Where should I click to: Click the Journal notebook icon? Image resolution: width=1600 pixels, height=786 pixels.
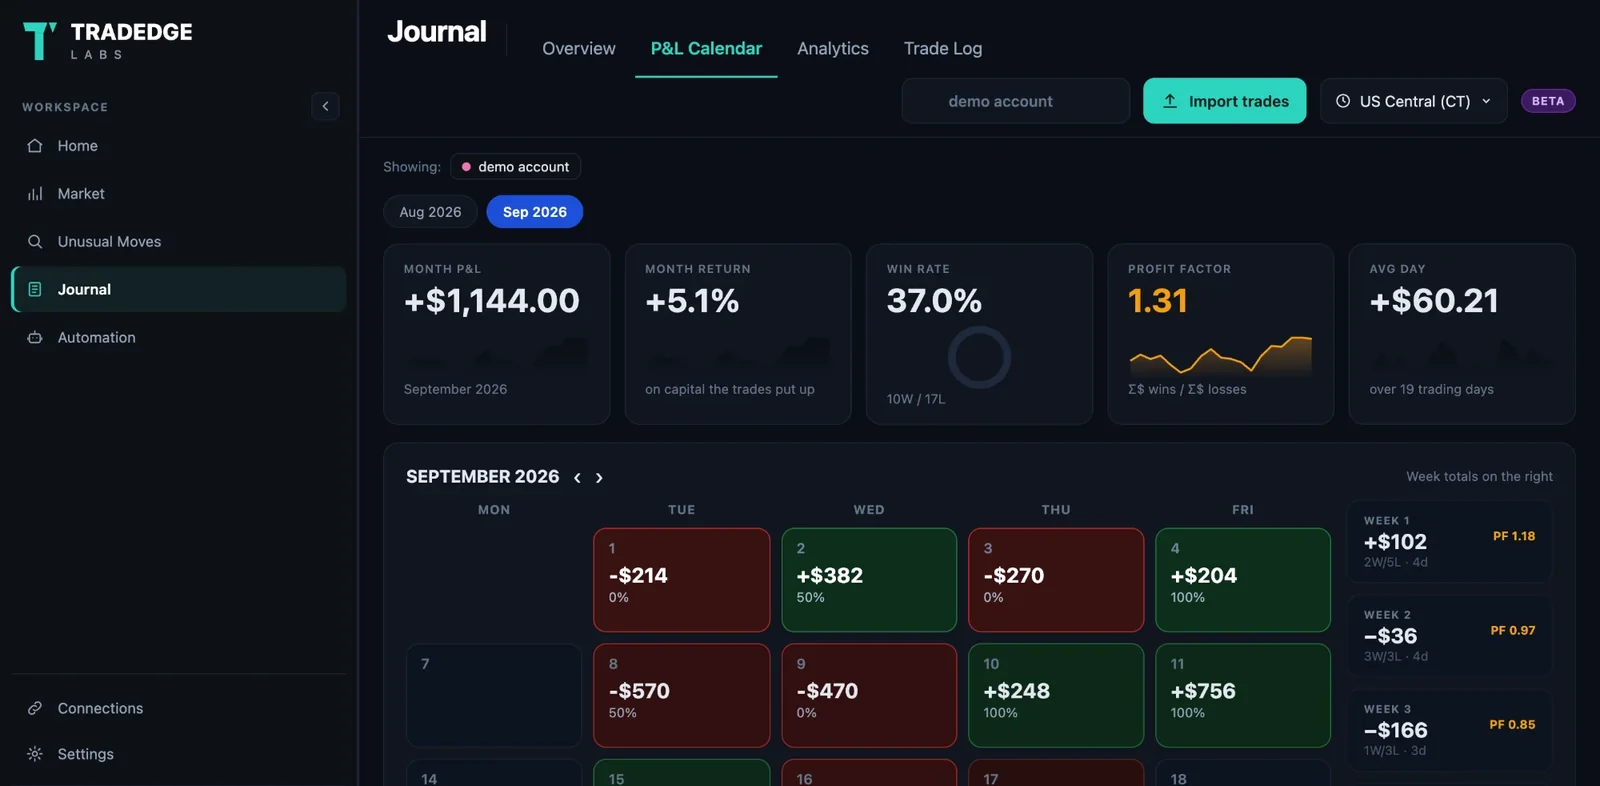[35, 289]
